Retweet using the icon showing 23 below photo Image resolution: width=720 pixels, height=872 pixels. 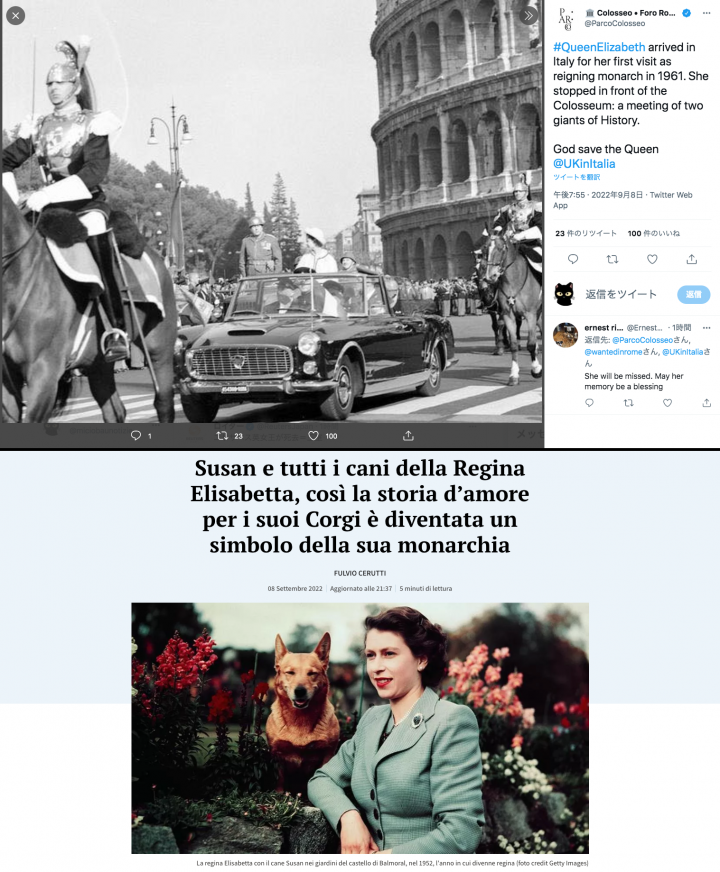coord(222,435)
